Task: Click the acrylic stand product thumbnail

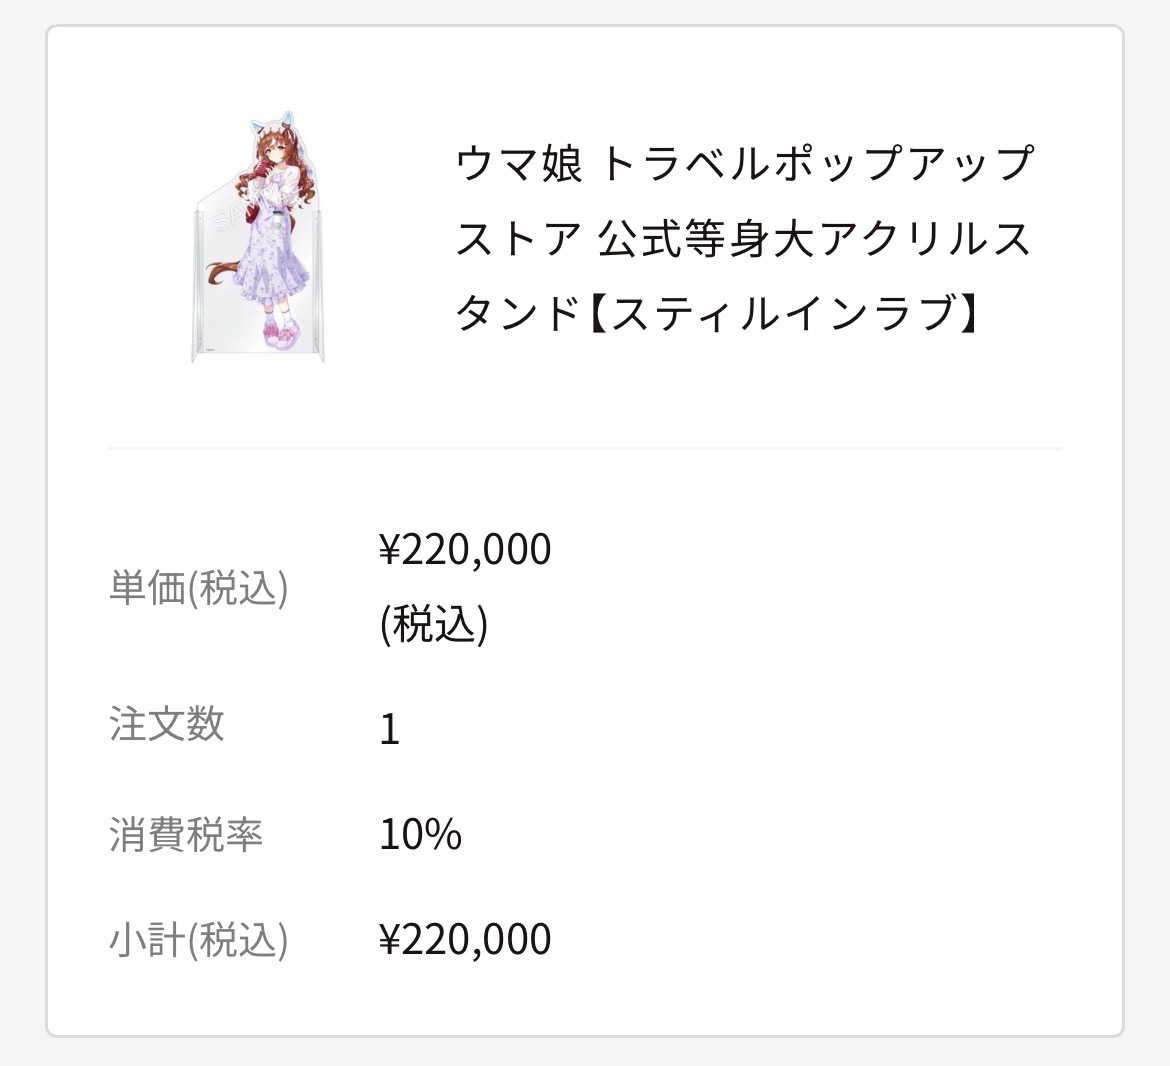Action: [258, 241]
